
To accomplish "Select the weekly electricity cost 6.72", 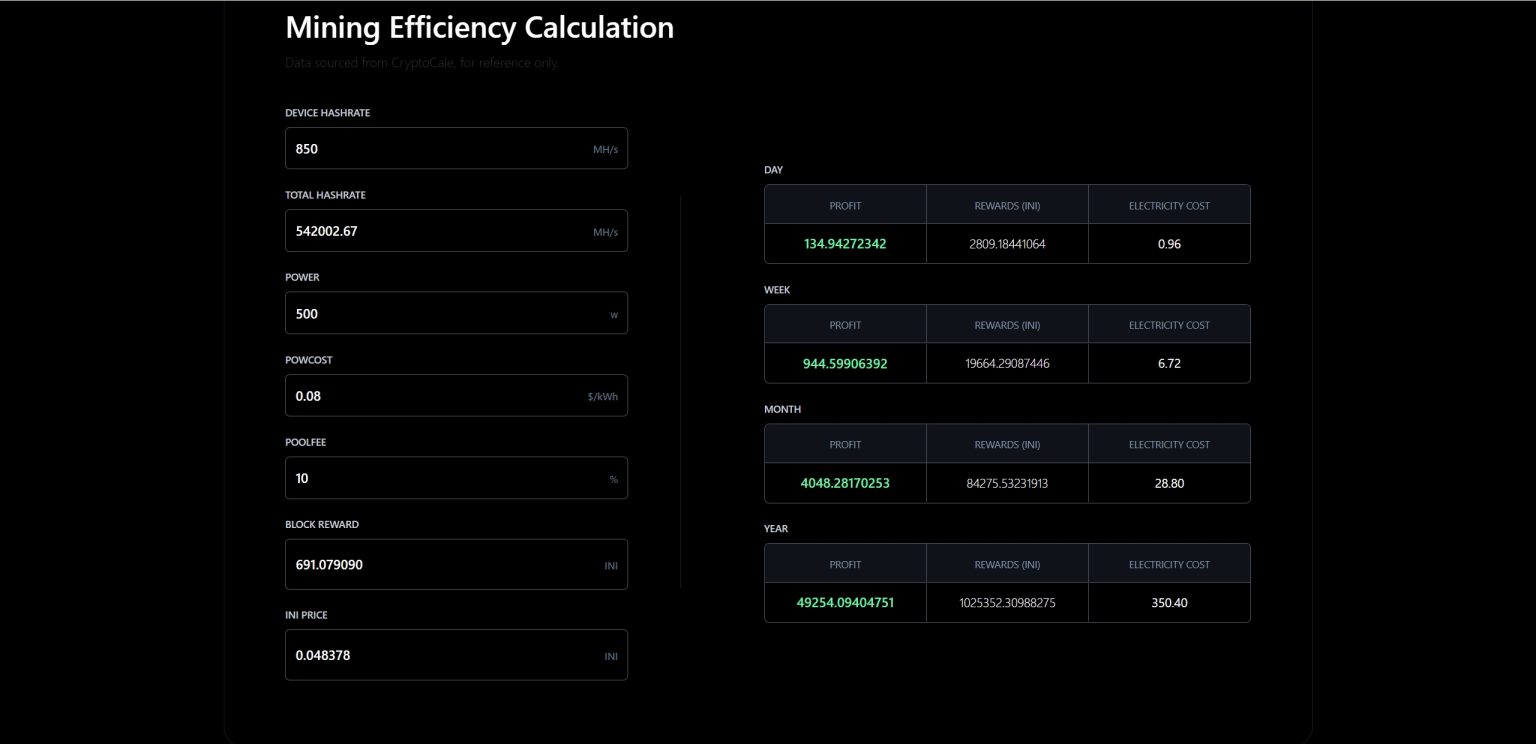I will tap(1169, 364).
